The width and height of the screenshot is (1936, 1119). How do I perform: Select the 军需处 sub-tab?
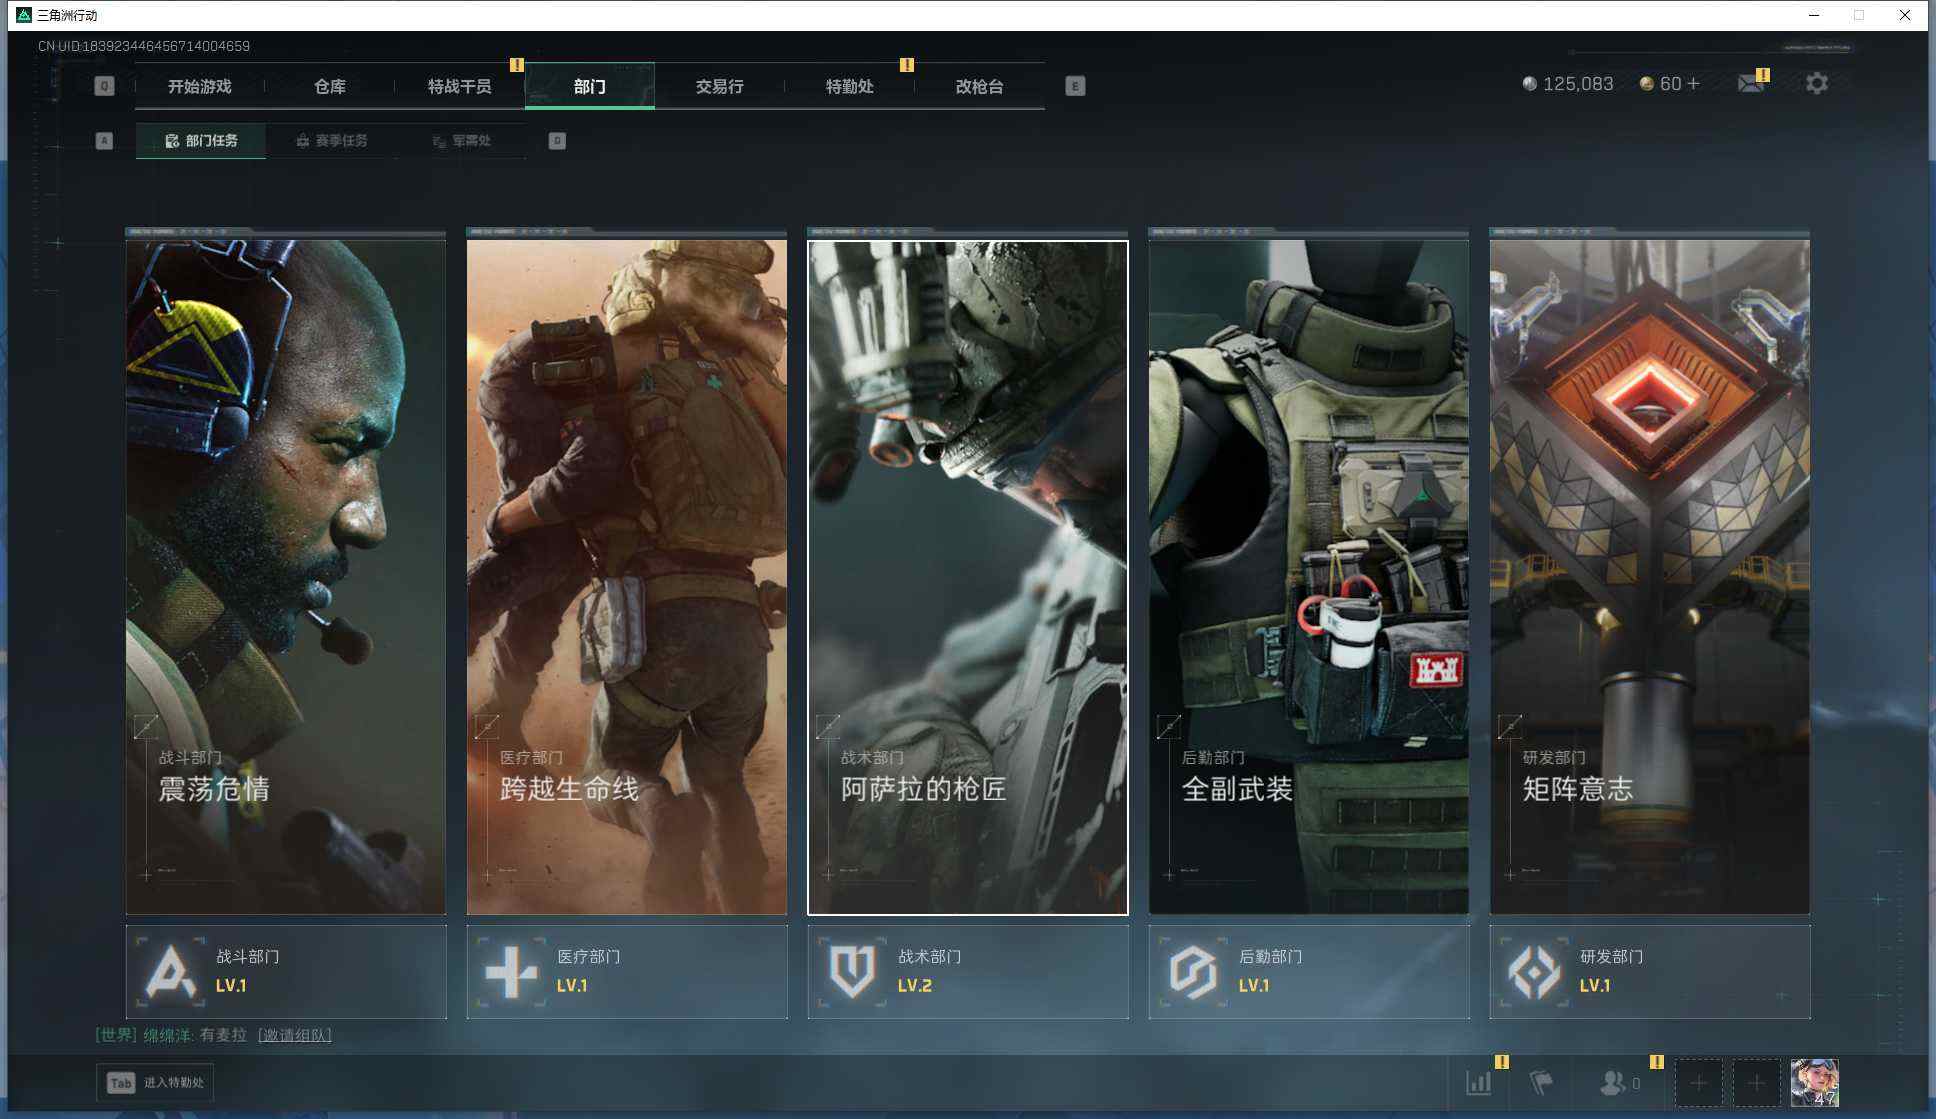tap(461, 141)
